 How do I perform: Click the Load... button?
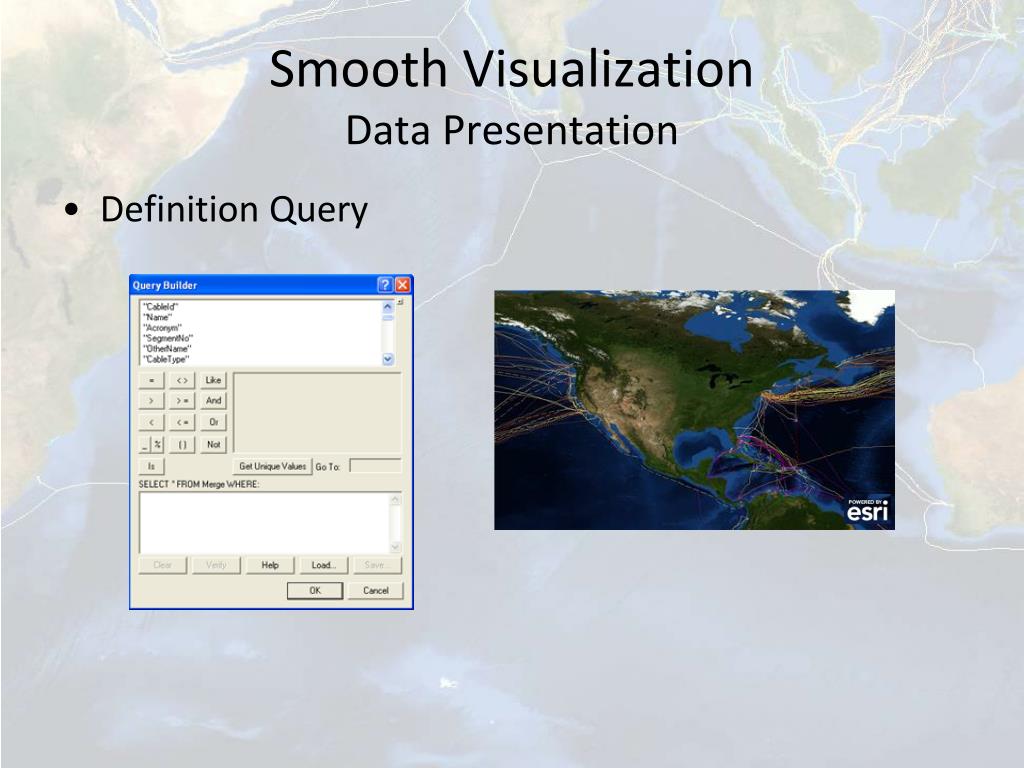pyautogui.click(x=323, y=566)
